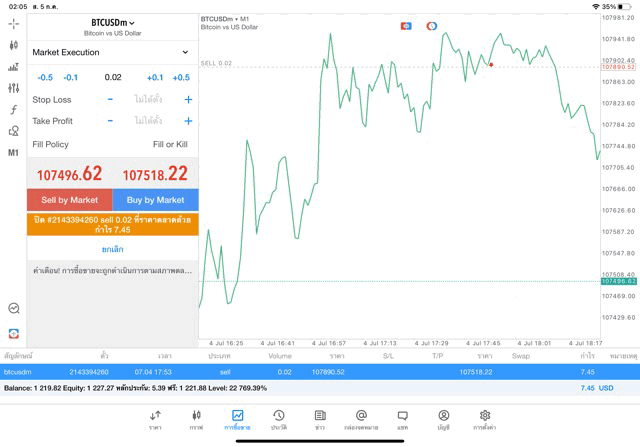
Task: Expand the BTCUSDm symbol dropdown
Action: 112,22
